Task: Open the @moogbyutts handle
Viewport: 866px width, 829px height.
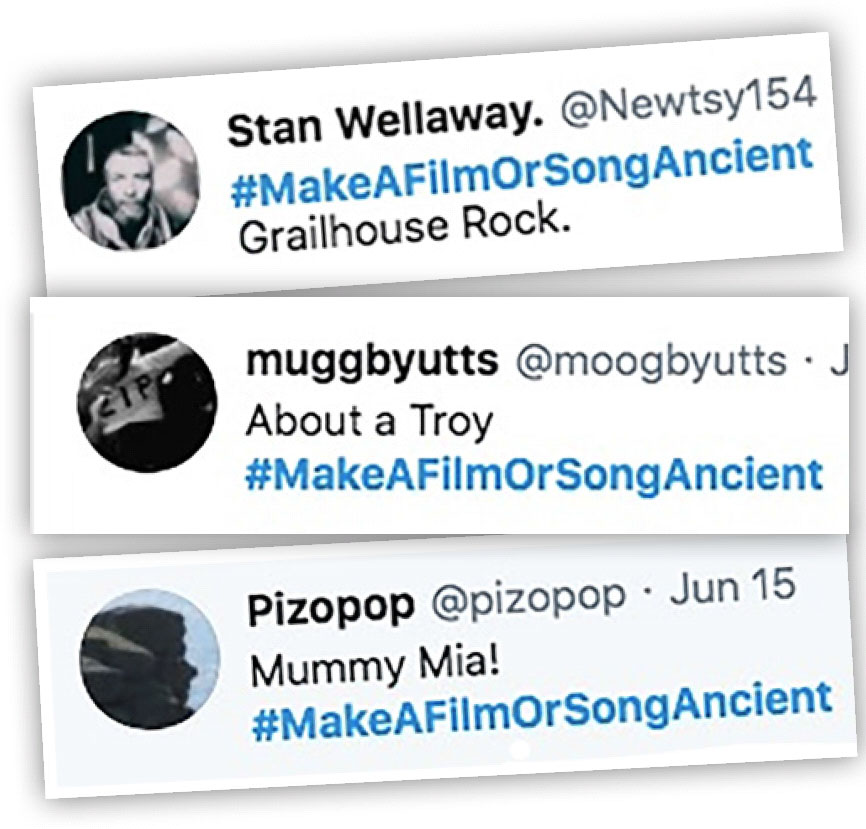Action: point(651,361)
